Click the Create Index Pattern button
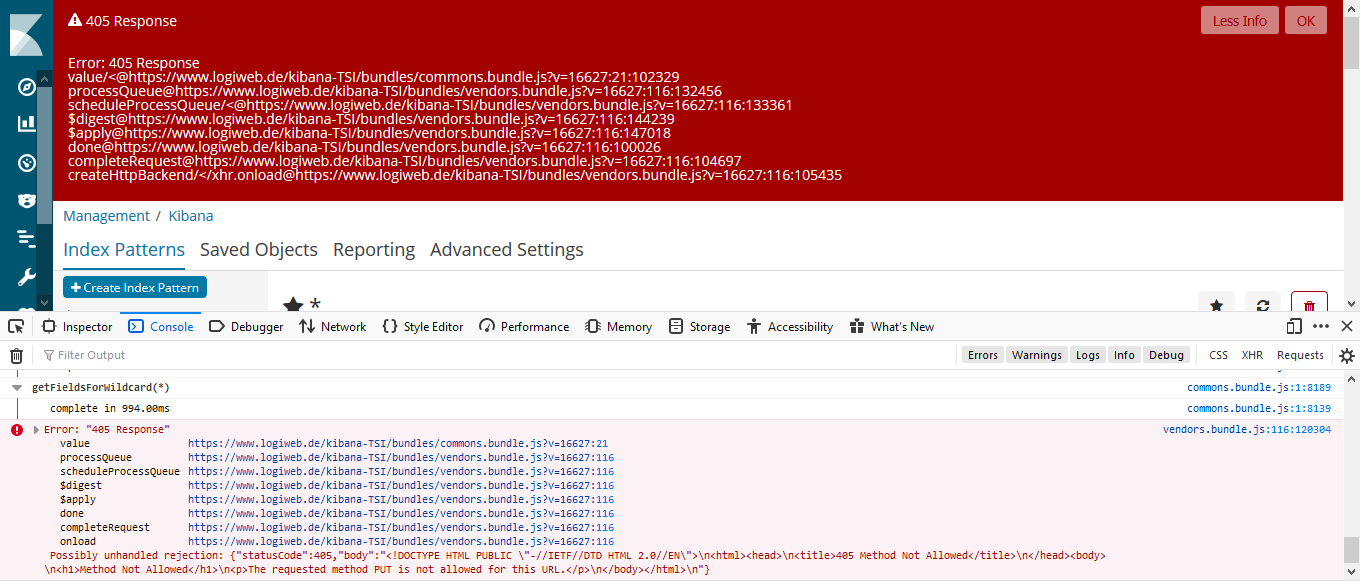Screen dimensions: 1360x581 click(x=135, y=287)
